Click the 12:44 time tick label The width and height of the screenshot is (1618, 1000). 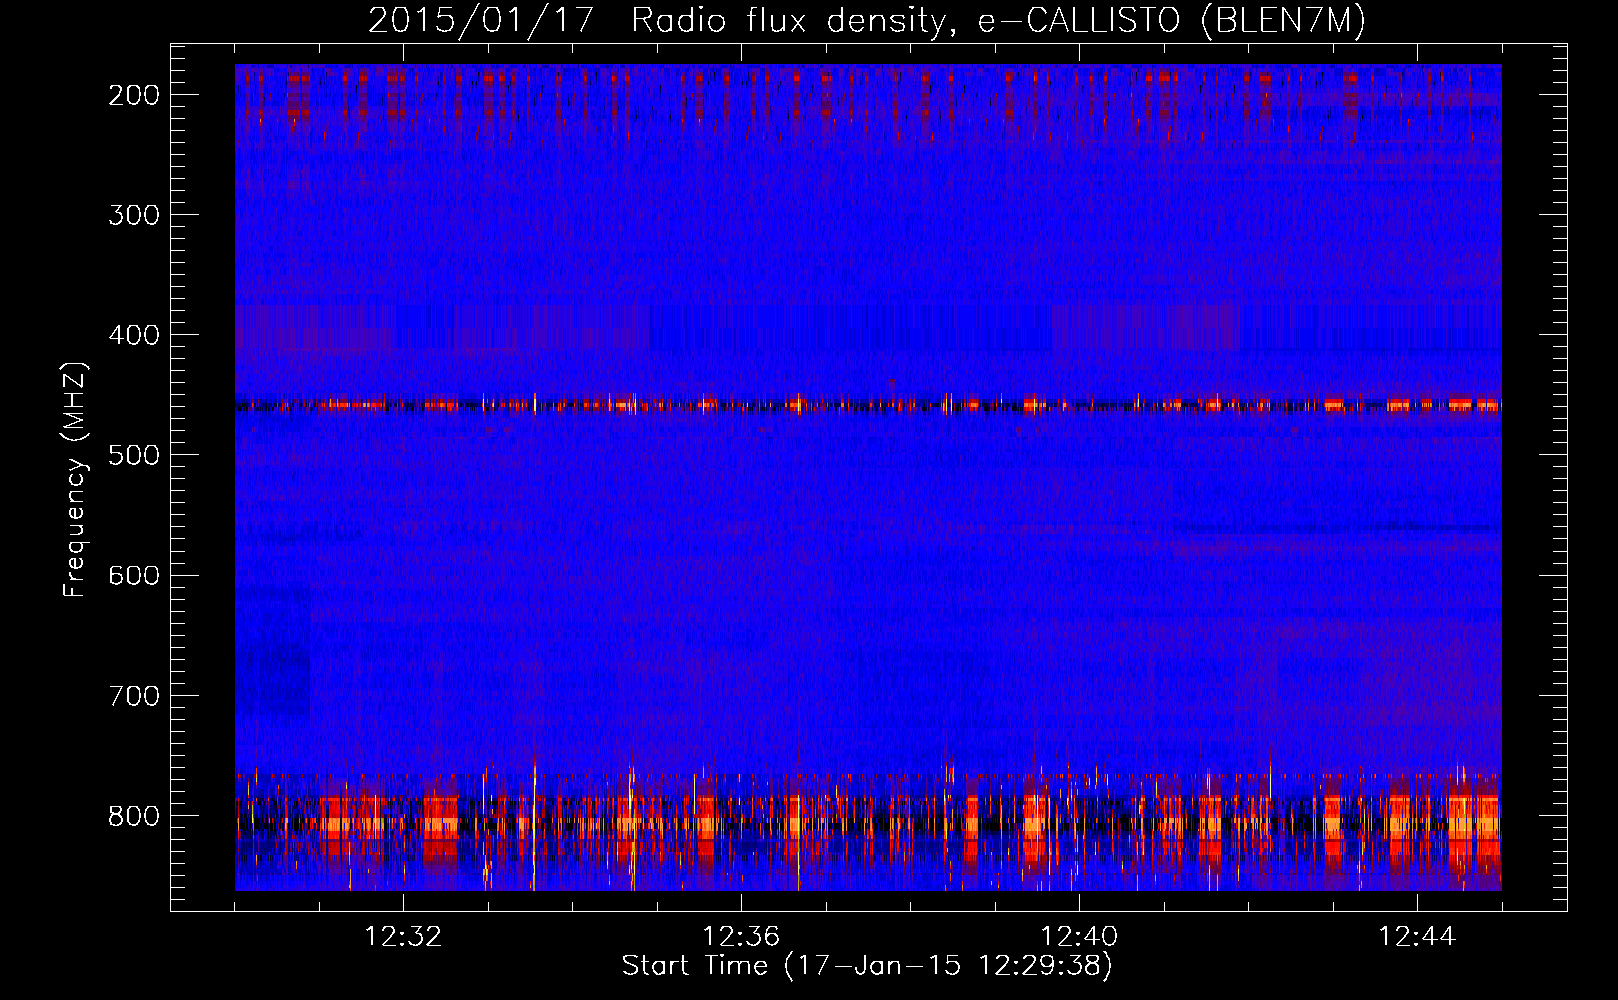[1417, 937]
